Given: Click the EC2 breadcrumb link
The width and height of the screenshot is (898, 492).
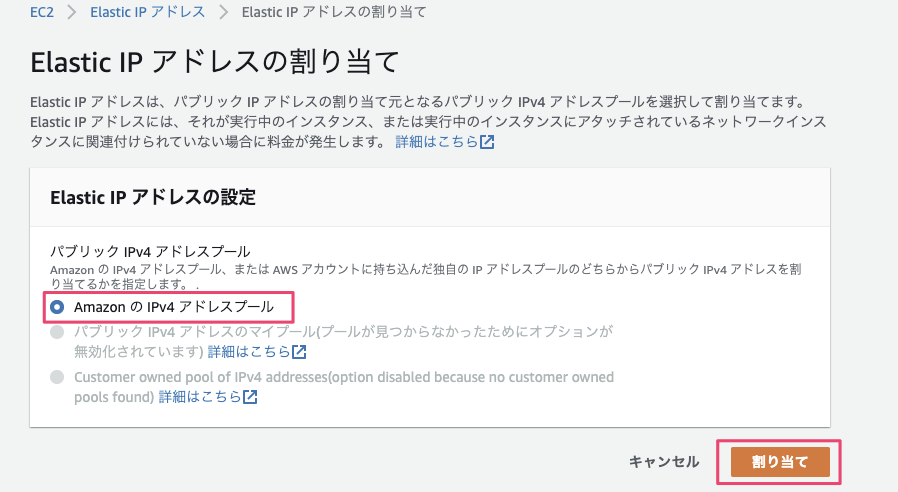Looking at the screenshot, I should pos(43,13).
